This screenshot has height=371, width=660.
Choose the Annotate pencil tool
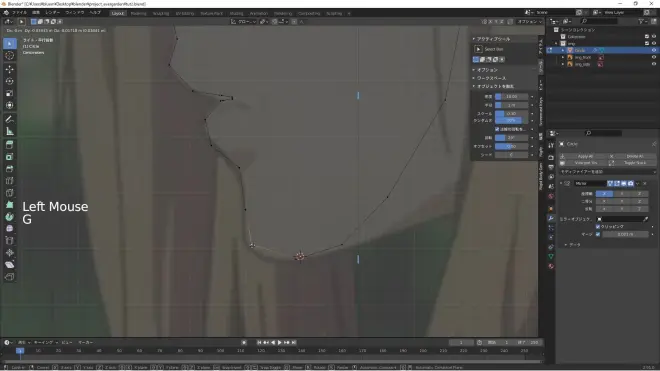pos(10,119)
